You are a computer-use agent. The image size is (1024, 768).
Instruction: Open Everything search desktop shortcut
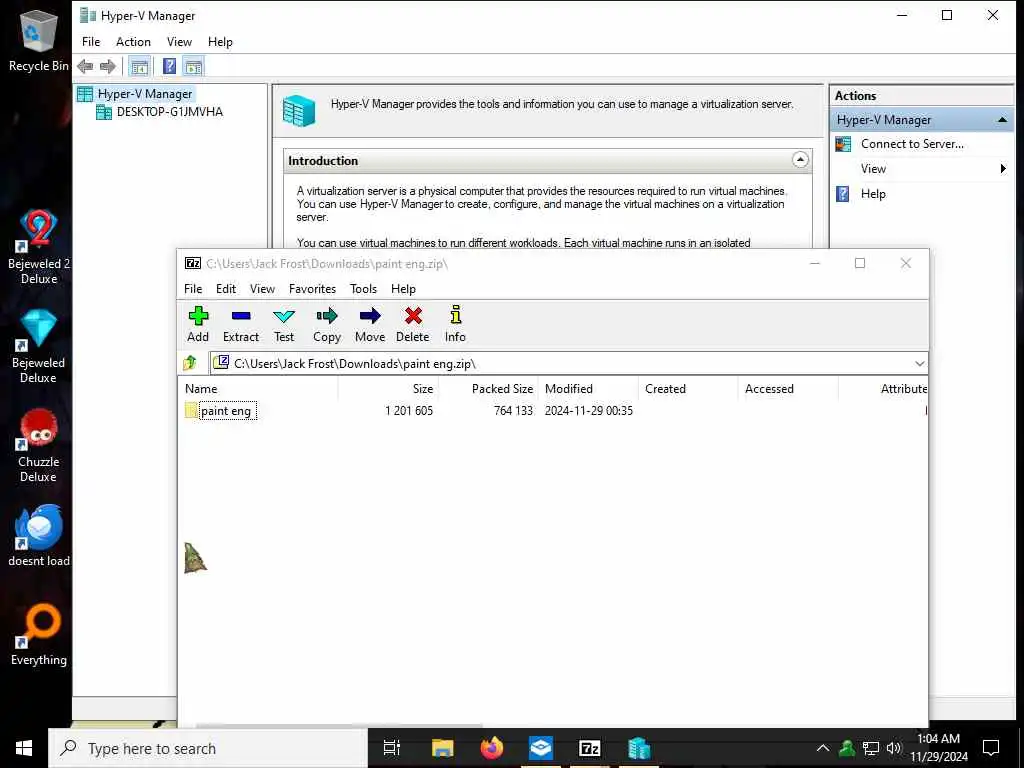38,635
